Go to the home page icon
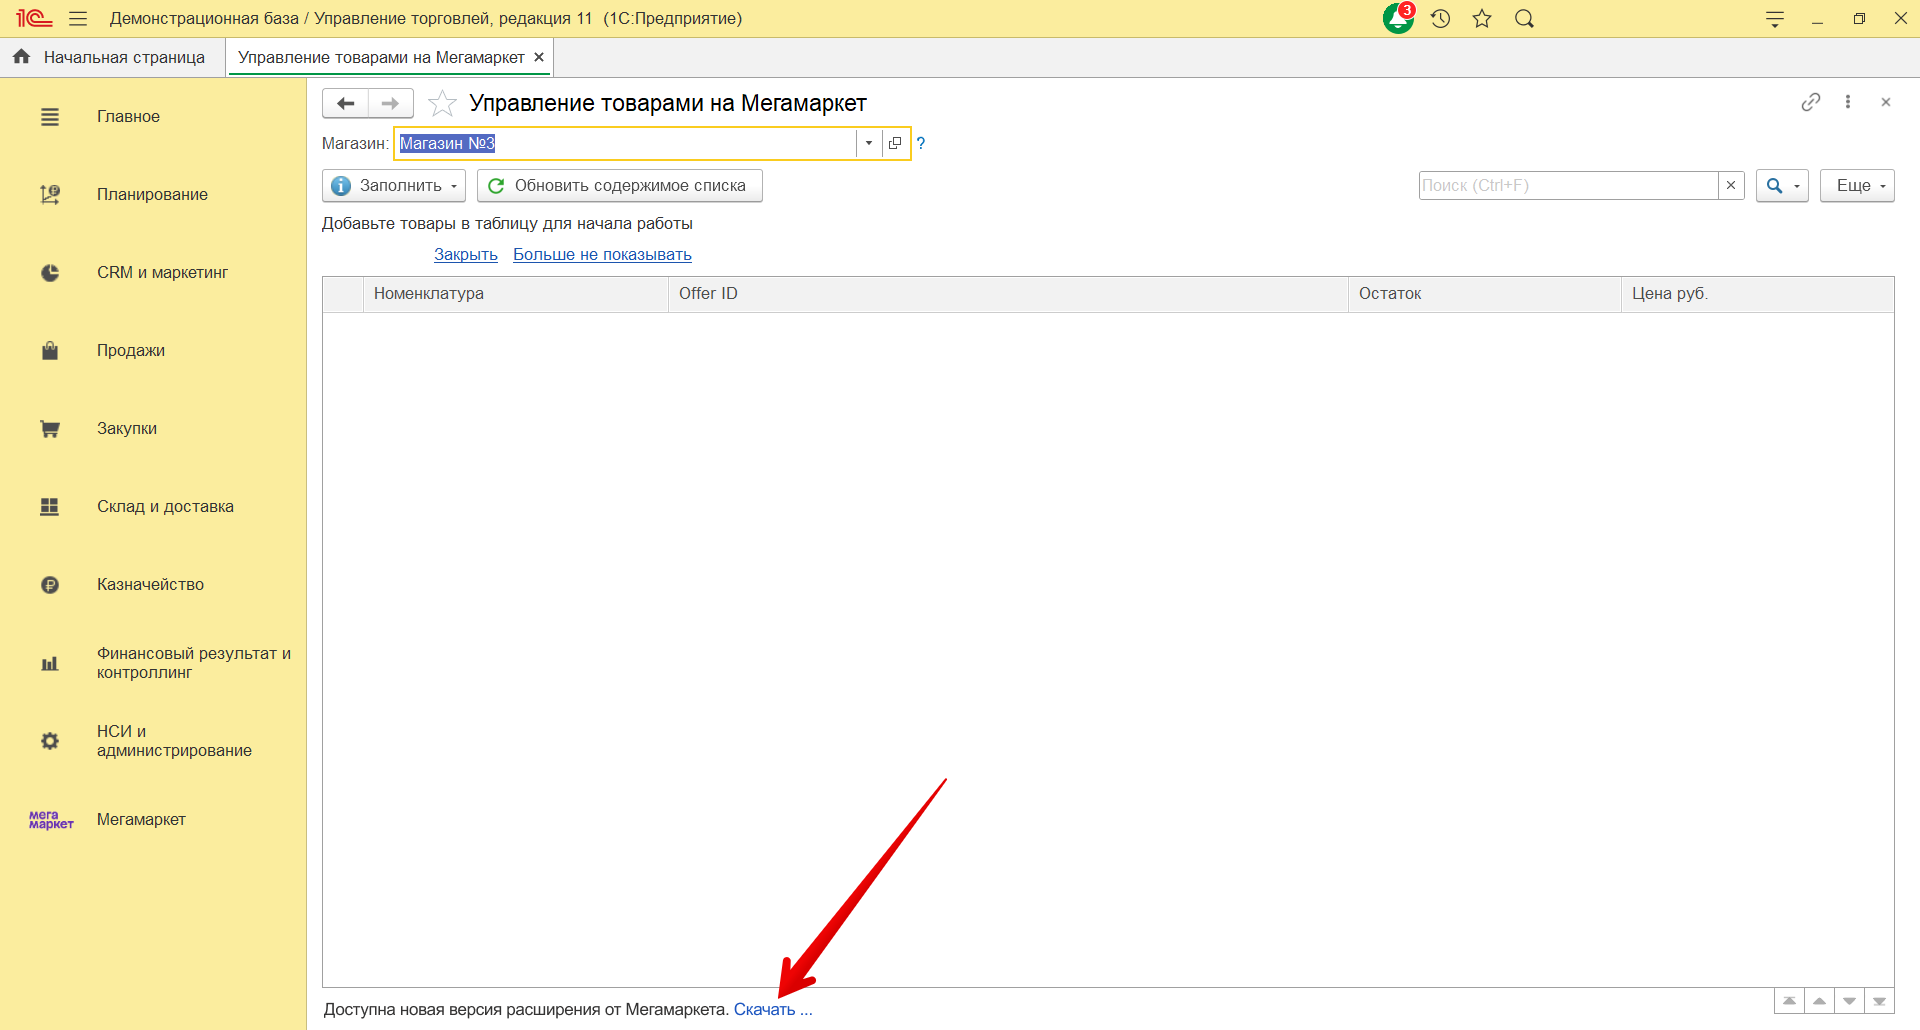Screen dimensions: 1920x1030 (21, 57)
